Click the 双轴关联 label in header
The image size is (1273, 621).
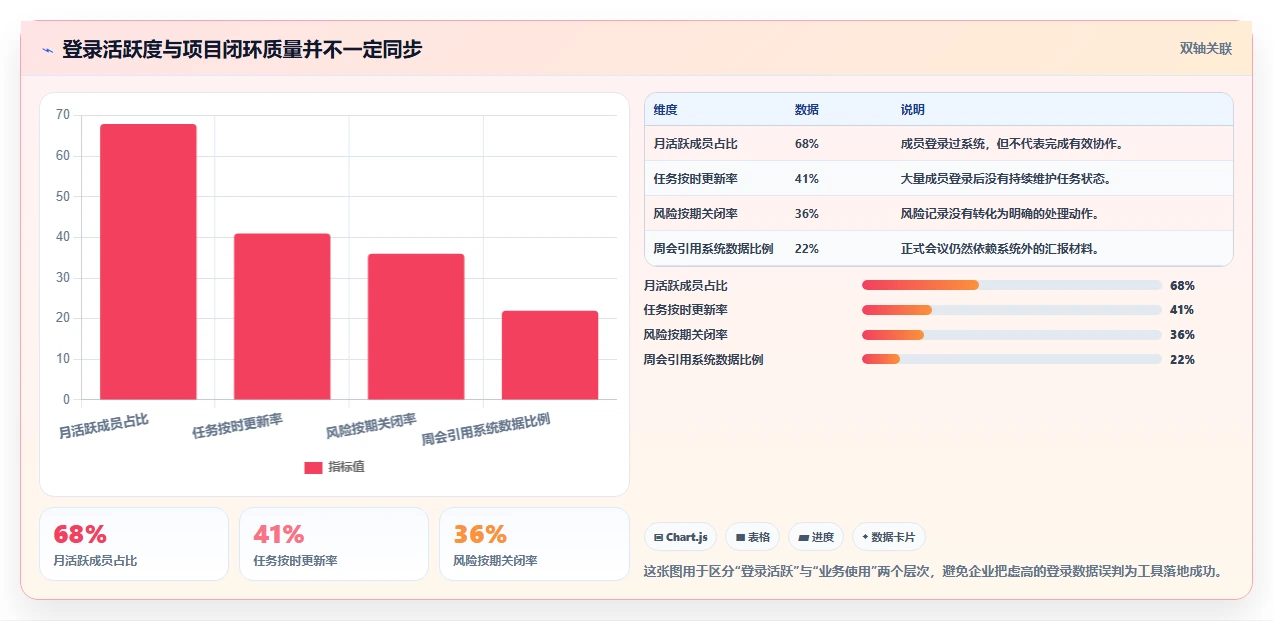(x=1206, y=48)
